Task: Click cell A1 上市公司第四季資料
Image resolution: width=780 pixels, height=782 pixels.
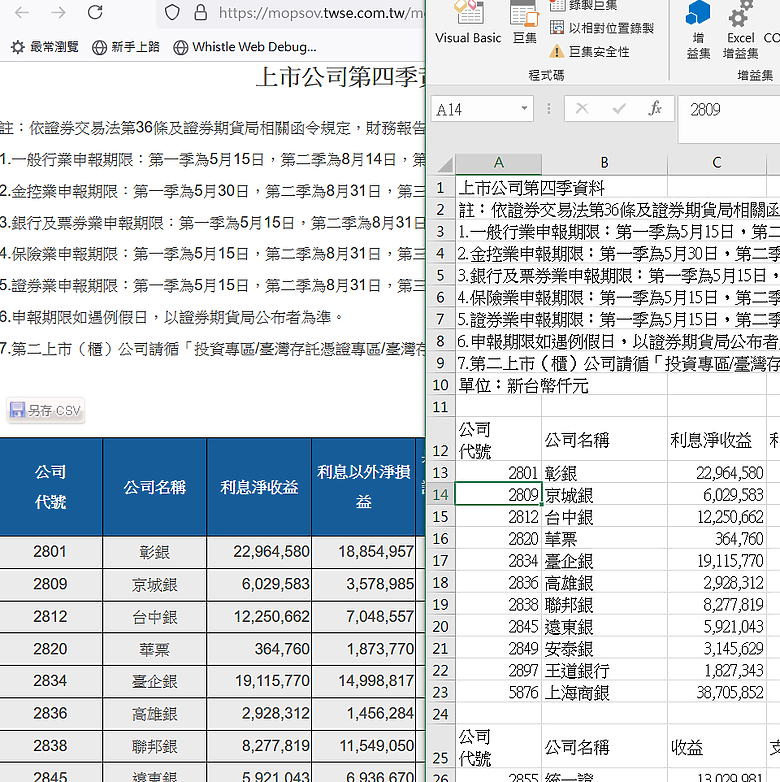Action: coord(499,188)
